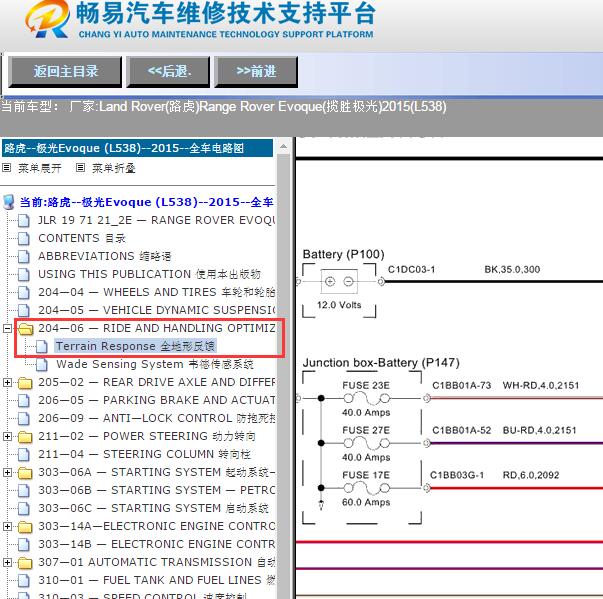Viewport: 603px width, 599px height.
Task: Click the folder icon of 303-06A STARTING SYSTEM
Action: [x=25, y=473]
